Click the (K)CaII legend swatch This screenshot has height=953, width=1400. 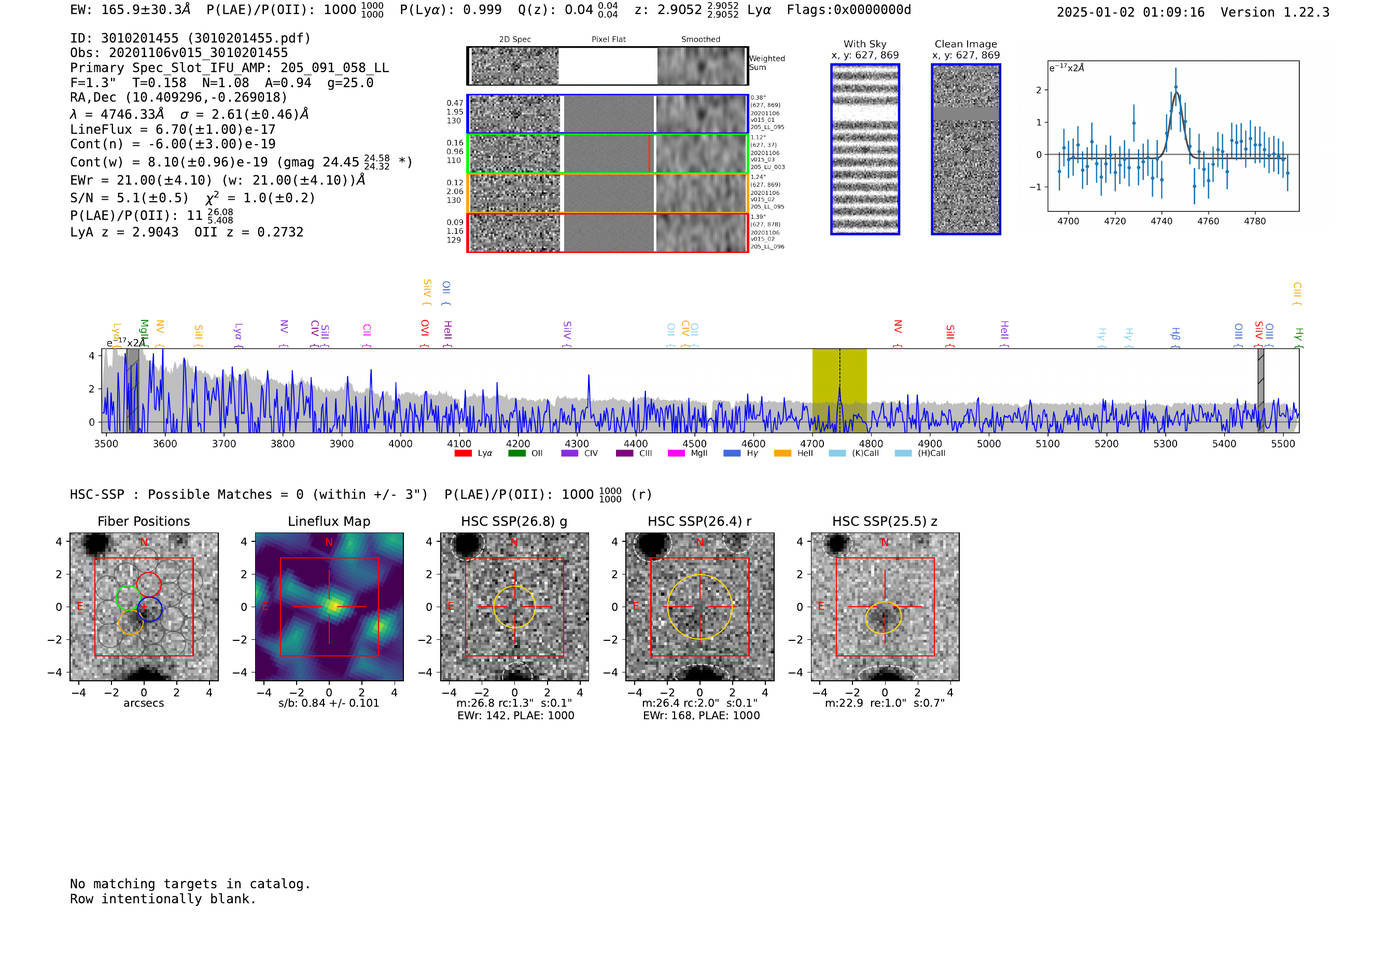pyautogui.click(x=837, y=453)
